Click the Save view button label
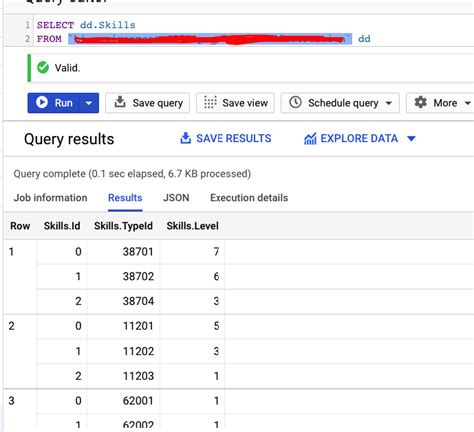Viewport: 474px width, 432px height. click(x=245, y=103)
